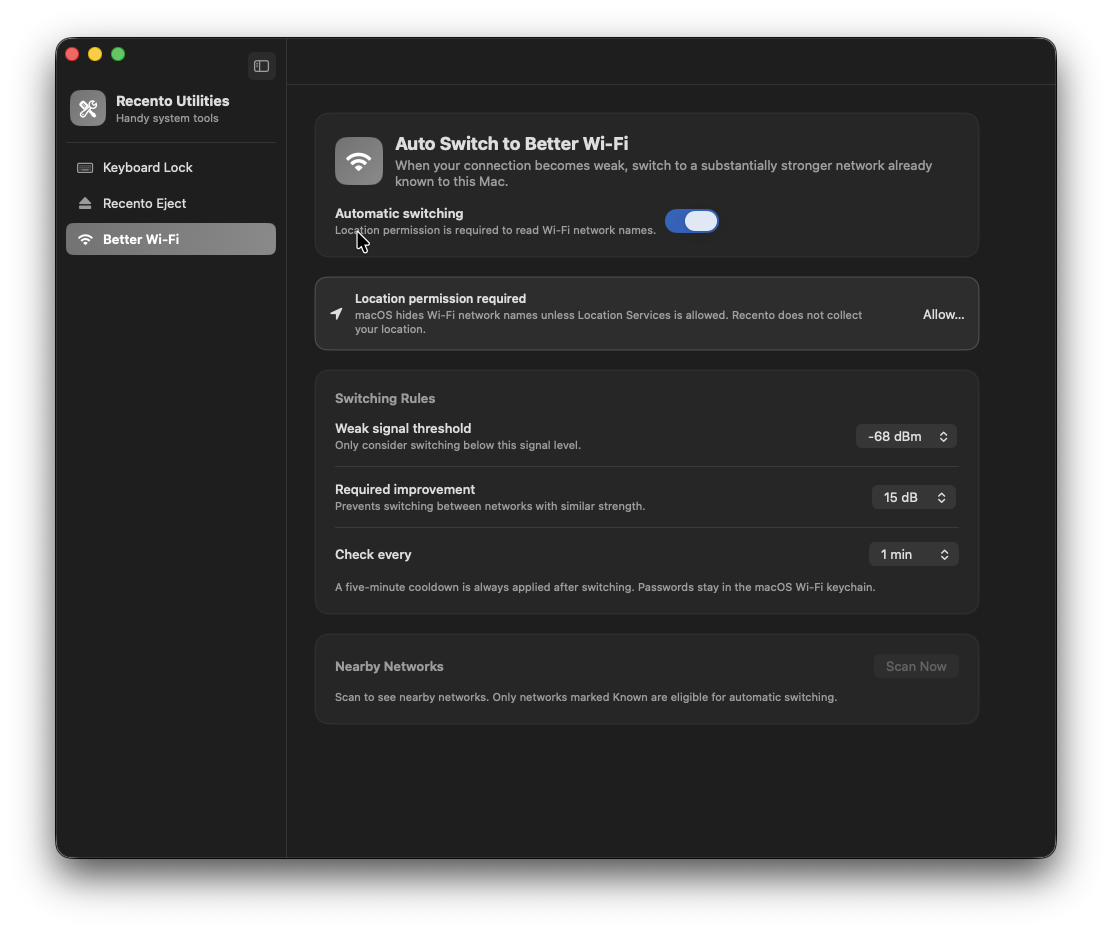
Task: Select Better Wi-Fi in the sidebar
Action: click(x=171, y=240)
